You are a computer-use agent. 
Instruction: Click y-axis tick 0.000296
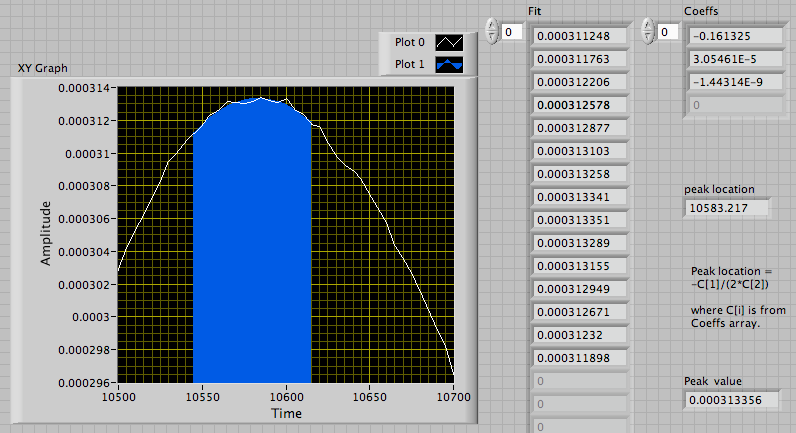[x=84, y=383]
